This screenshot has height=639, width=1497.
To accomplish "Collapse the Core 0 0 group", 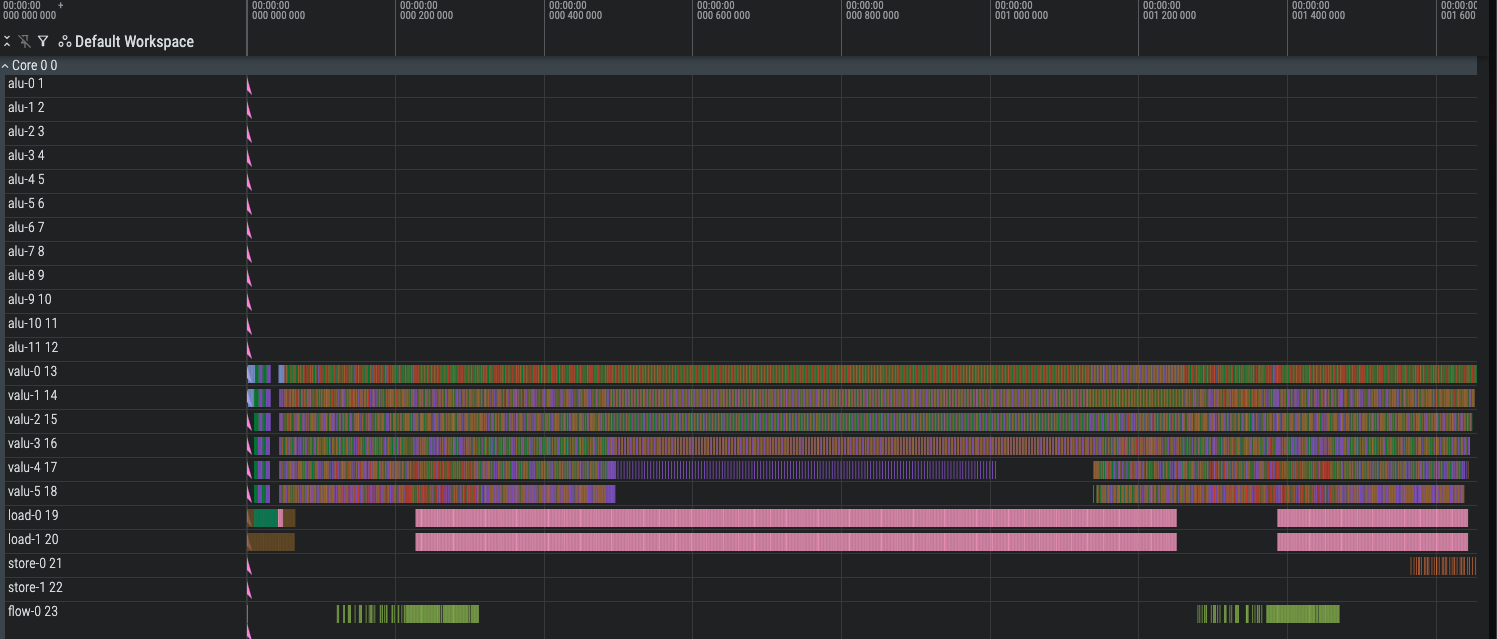I will [7, 64].
